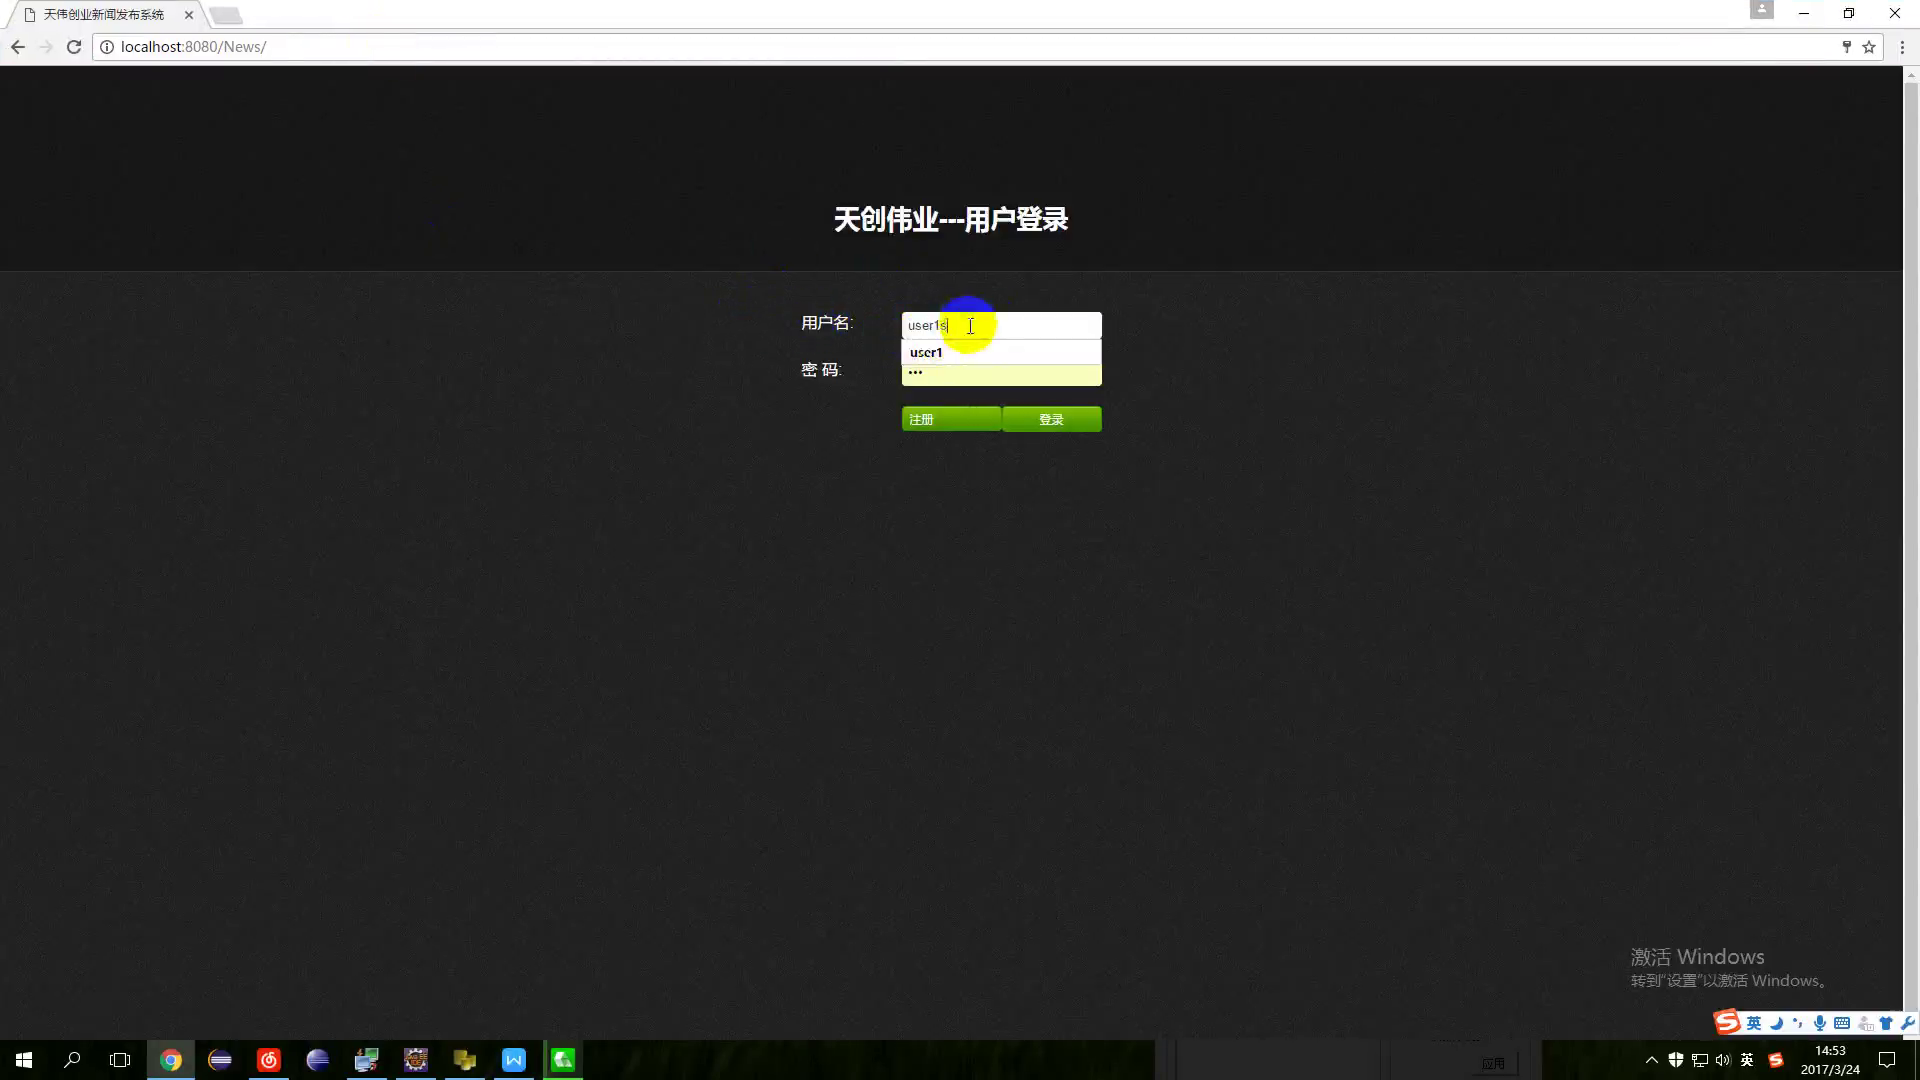Click the 登录 login button
The height and width of the screenshot is (1080, 1920).
coord(1051,419)
